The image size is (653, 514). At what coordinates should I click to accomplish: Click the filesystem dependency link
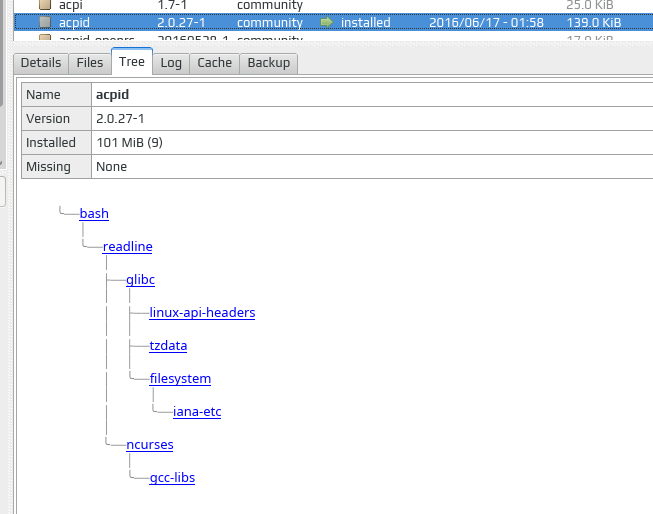180,378
